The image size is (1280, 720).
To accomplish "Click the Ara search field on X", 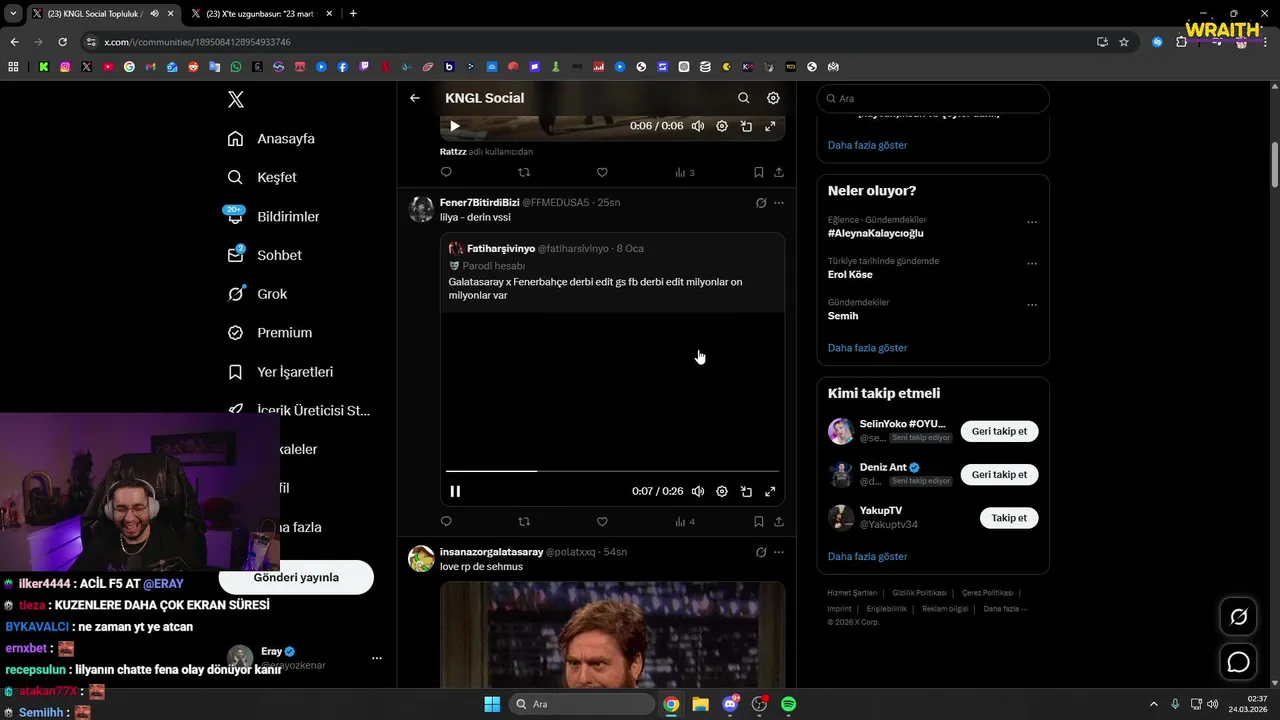I will pyautogui.click(x=933, y=98).
